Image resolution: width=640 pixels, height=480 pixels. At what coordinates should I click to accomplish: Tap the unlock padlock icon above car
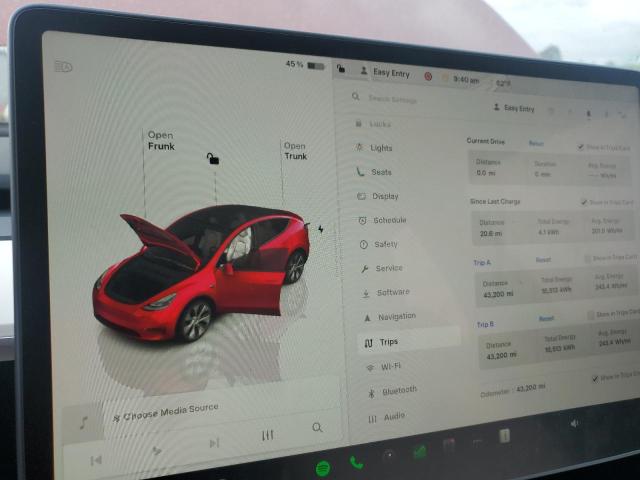(x=213, y=158)
